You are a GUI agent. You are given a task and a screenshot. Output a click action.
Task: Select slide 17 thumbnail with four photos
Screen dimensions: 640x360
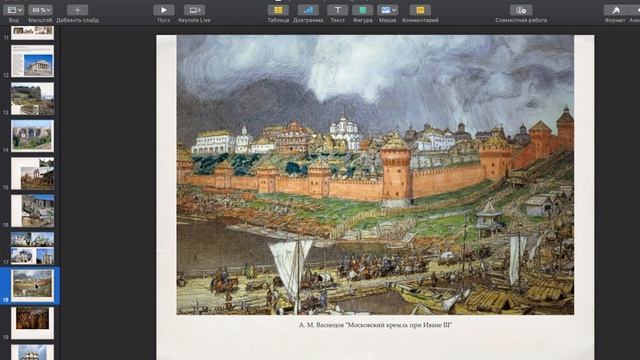(33, 248)
